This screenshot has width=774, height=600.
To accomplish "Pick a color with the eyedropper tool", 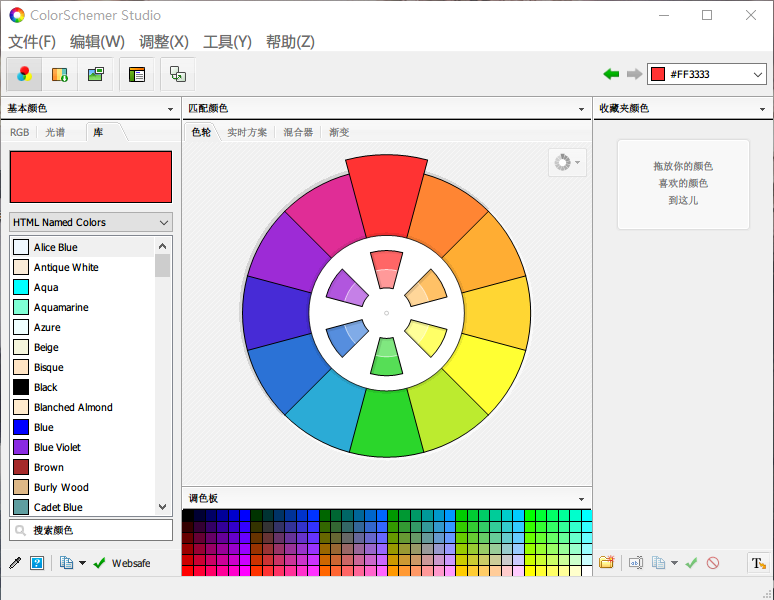I will [15, 562].
